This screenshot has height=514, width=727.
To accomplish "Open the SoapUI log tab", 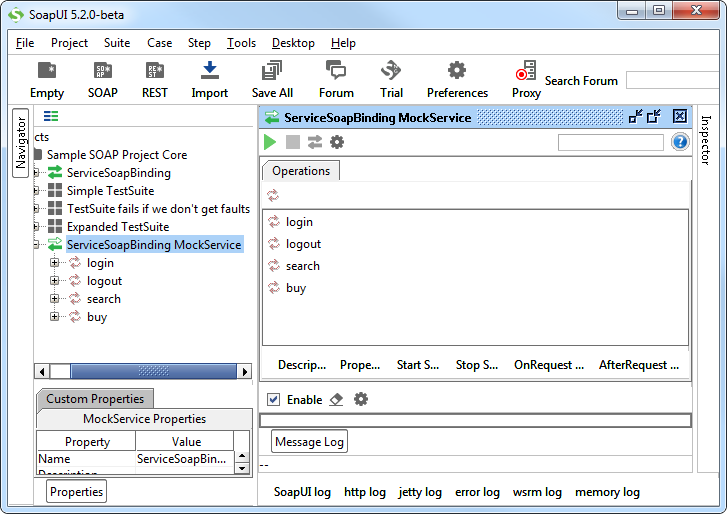I will click(x=302, y=492).
